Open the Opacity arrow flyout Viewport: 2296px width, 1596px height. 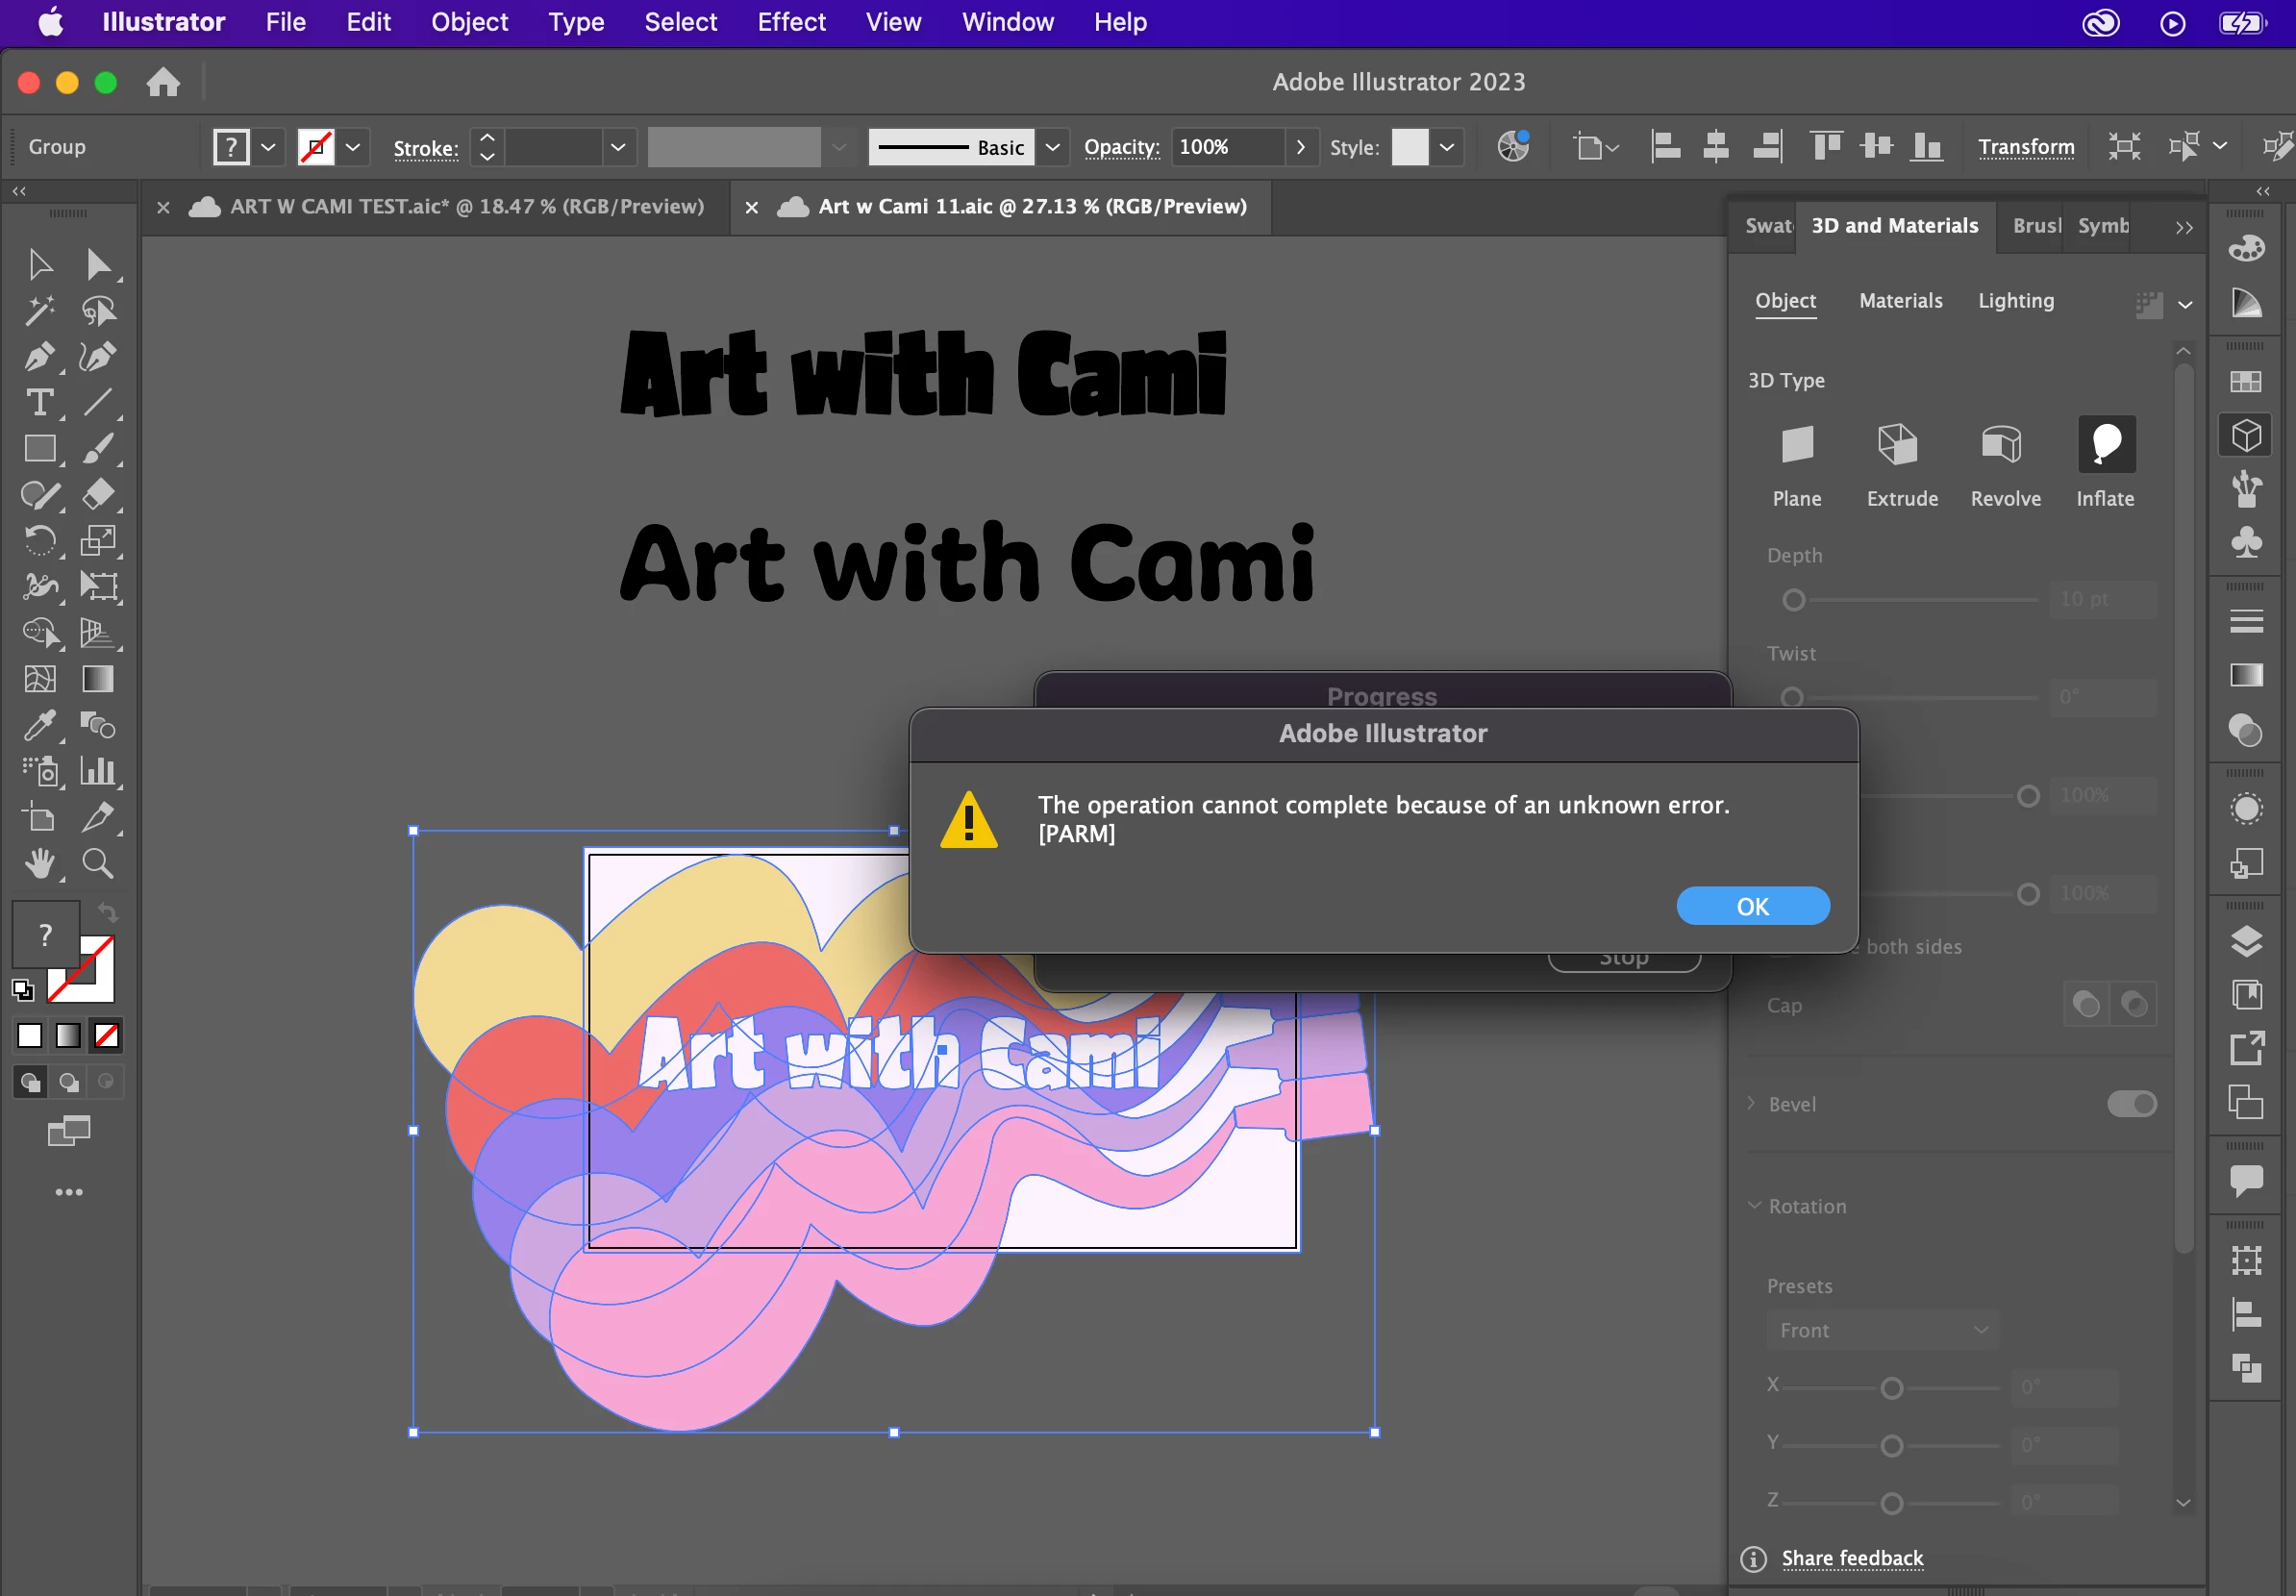1300,147
